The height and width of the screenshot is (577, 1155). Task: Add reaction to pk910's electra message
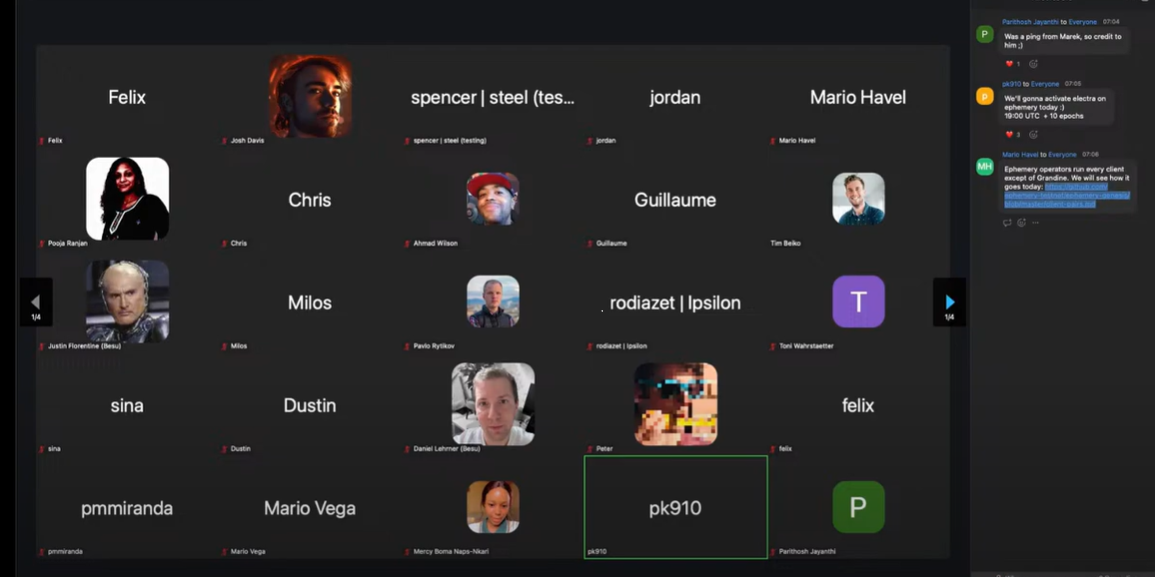(x=1033, y=135)
